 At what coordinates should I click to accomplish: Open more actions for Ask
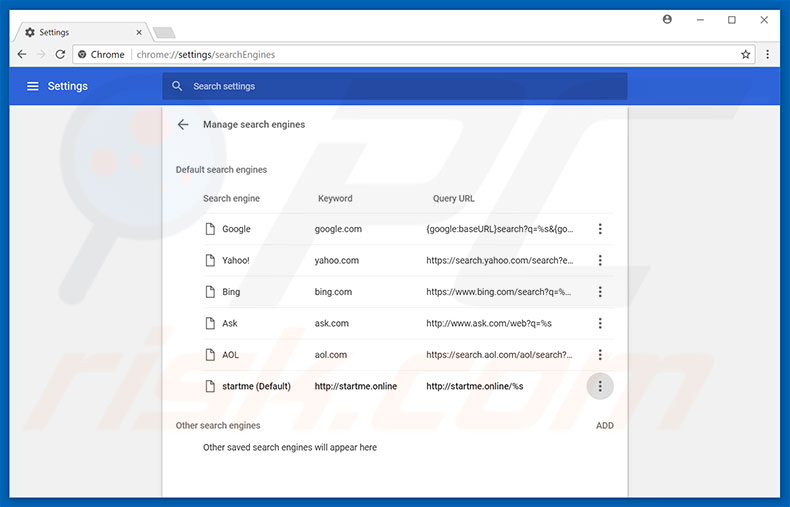coord(600,323)
